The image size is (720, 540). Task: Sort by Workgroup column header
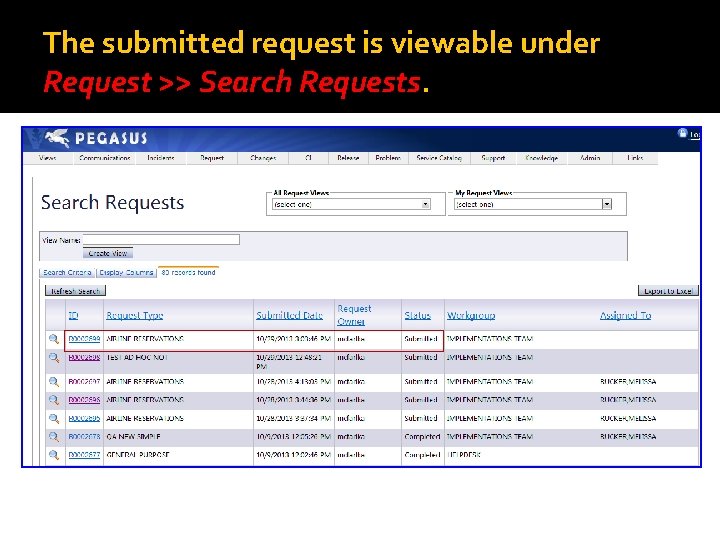tap(471, 315)
